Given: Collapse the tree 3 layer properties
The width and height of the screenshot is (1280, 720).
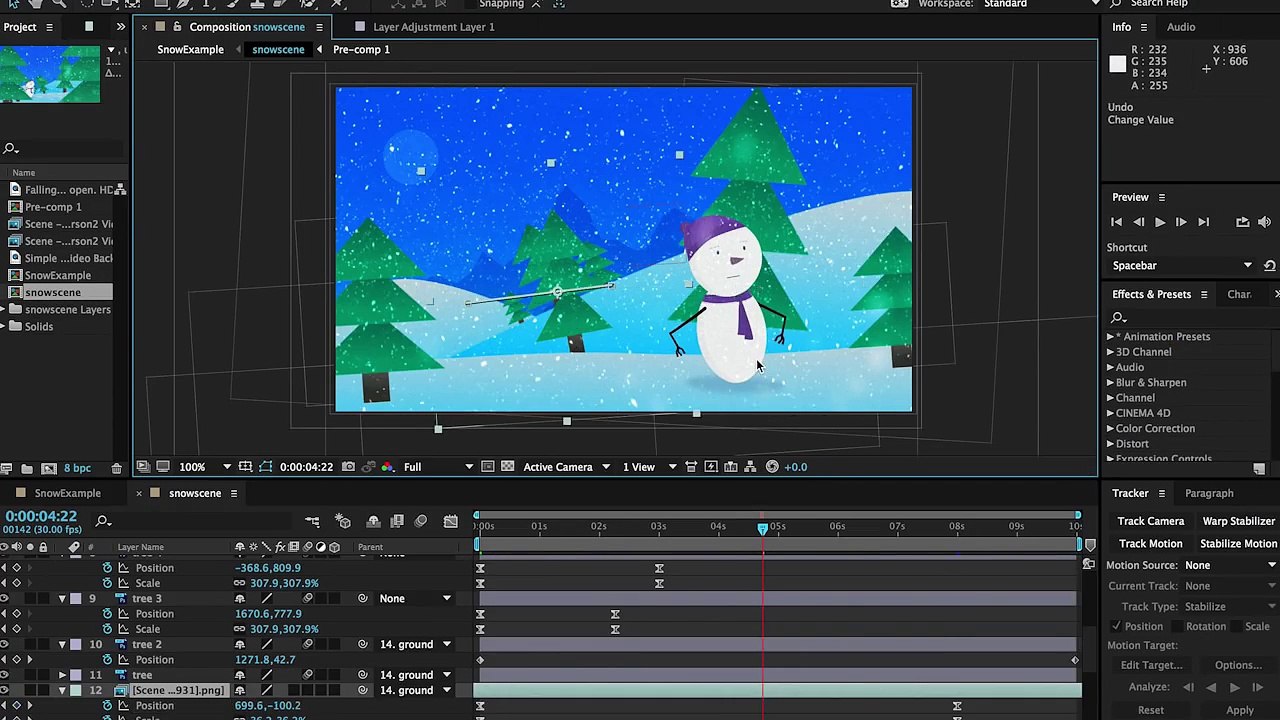Looking at the screenshot, I should (x=62, y=598).
